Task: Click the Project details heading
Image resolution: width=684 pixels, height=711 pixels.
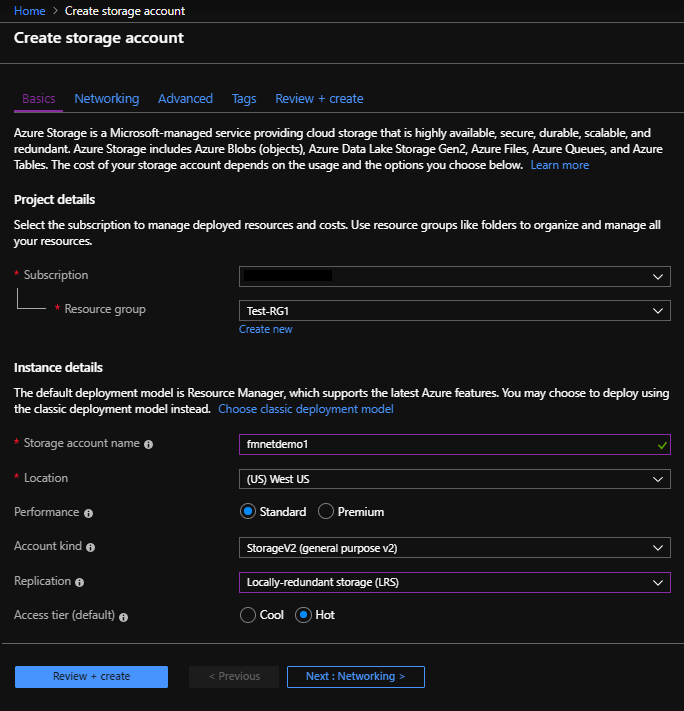Action: tap(54, 200)
